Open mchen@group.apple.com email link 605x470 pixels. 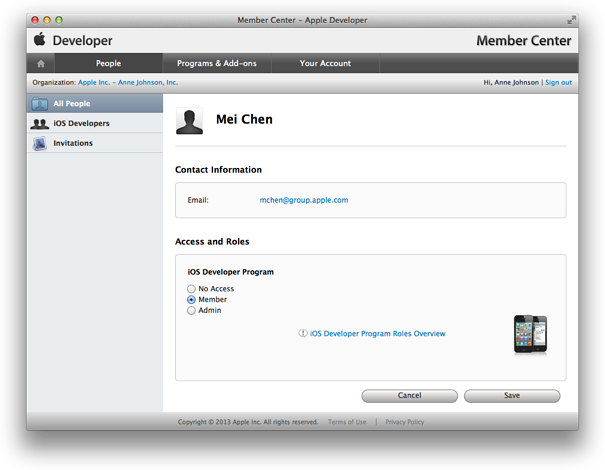coord(304,200)
